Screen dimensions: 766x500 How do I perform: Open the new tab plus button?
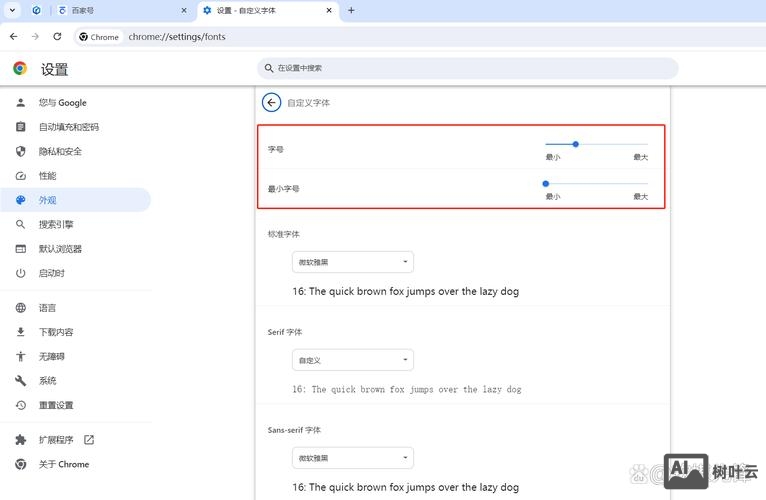[351, 11]
